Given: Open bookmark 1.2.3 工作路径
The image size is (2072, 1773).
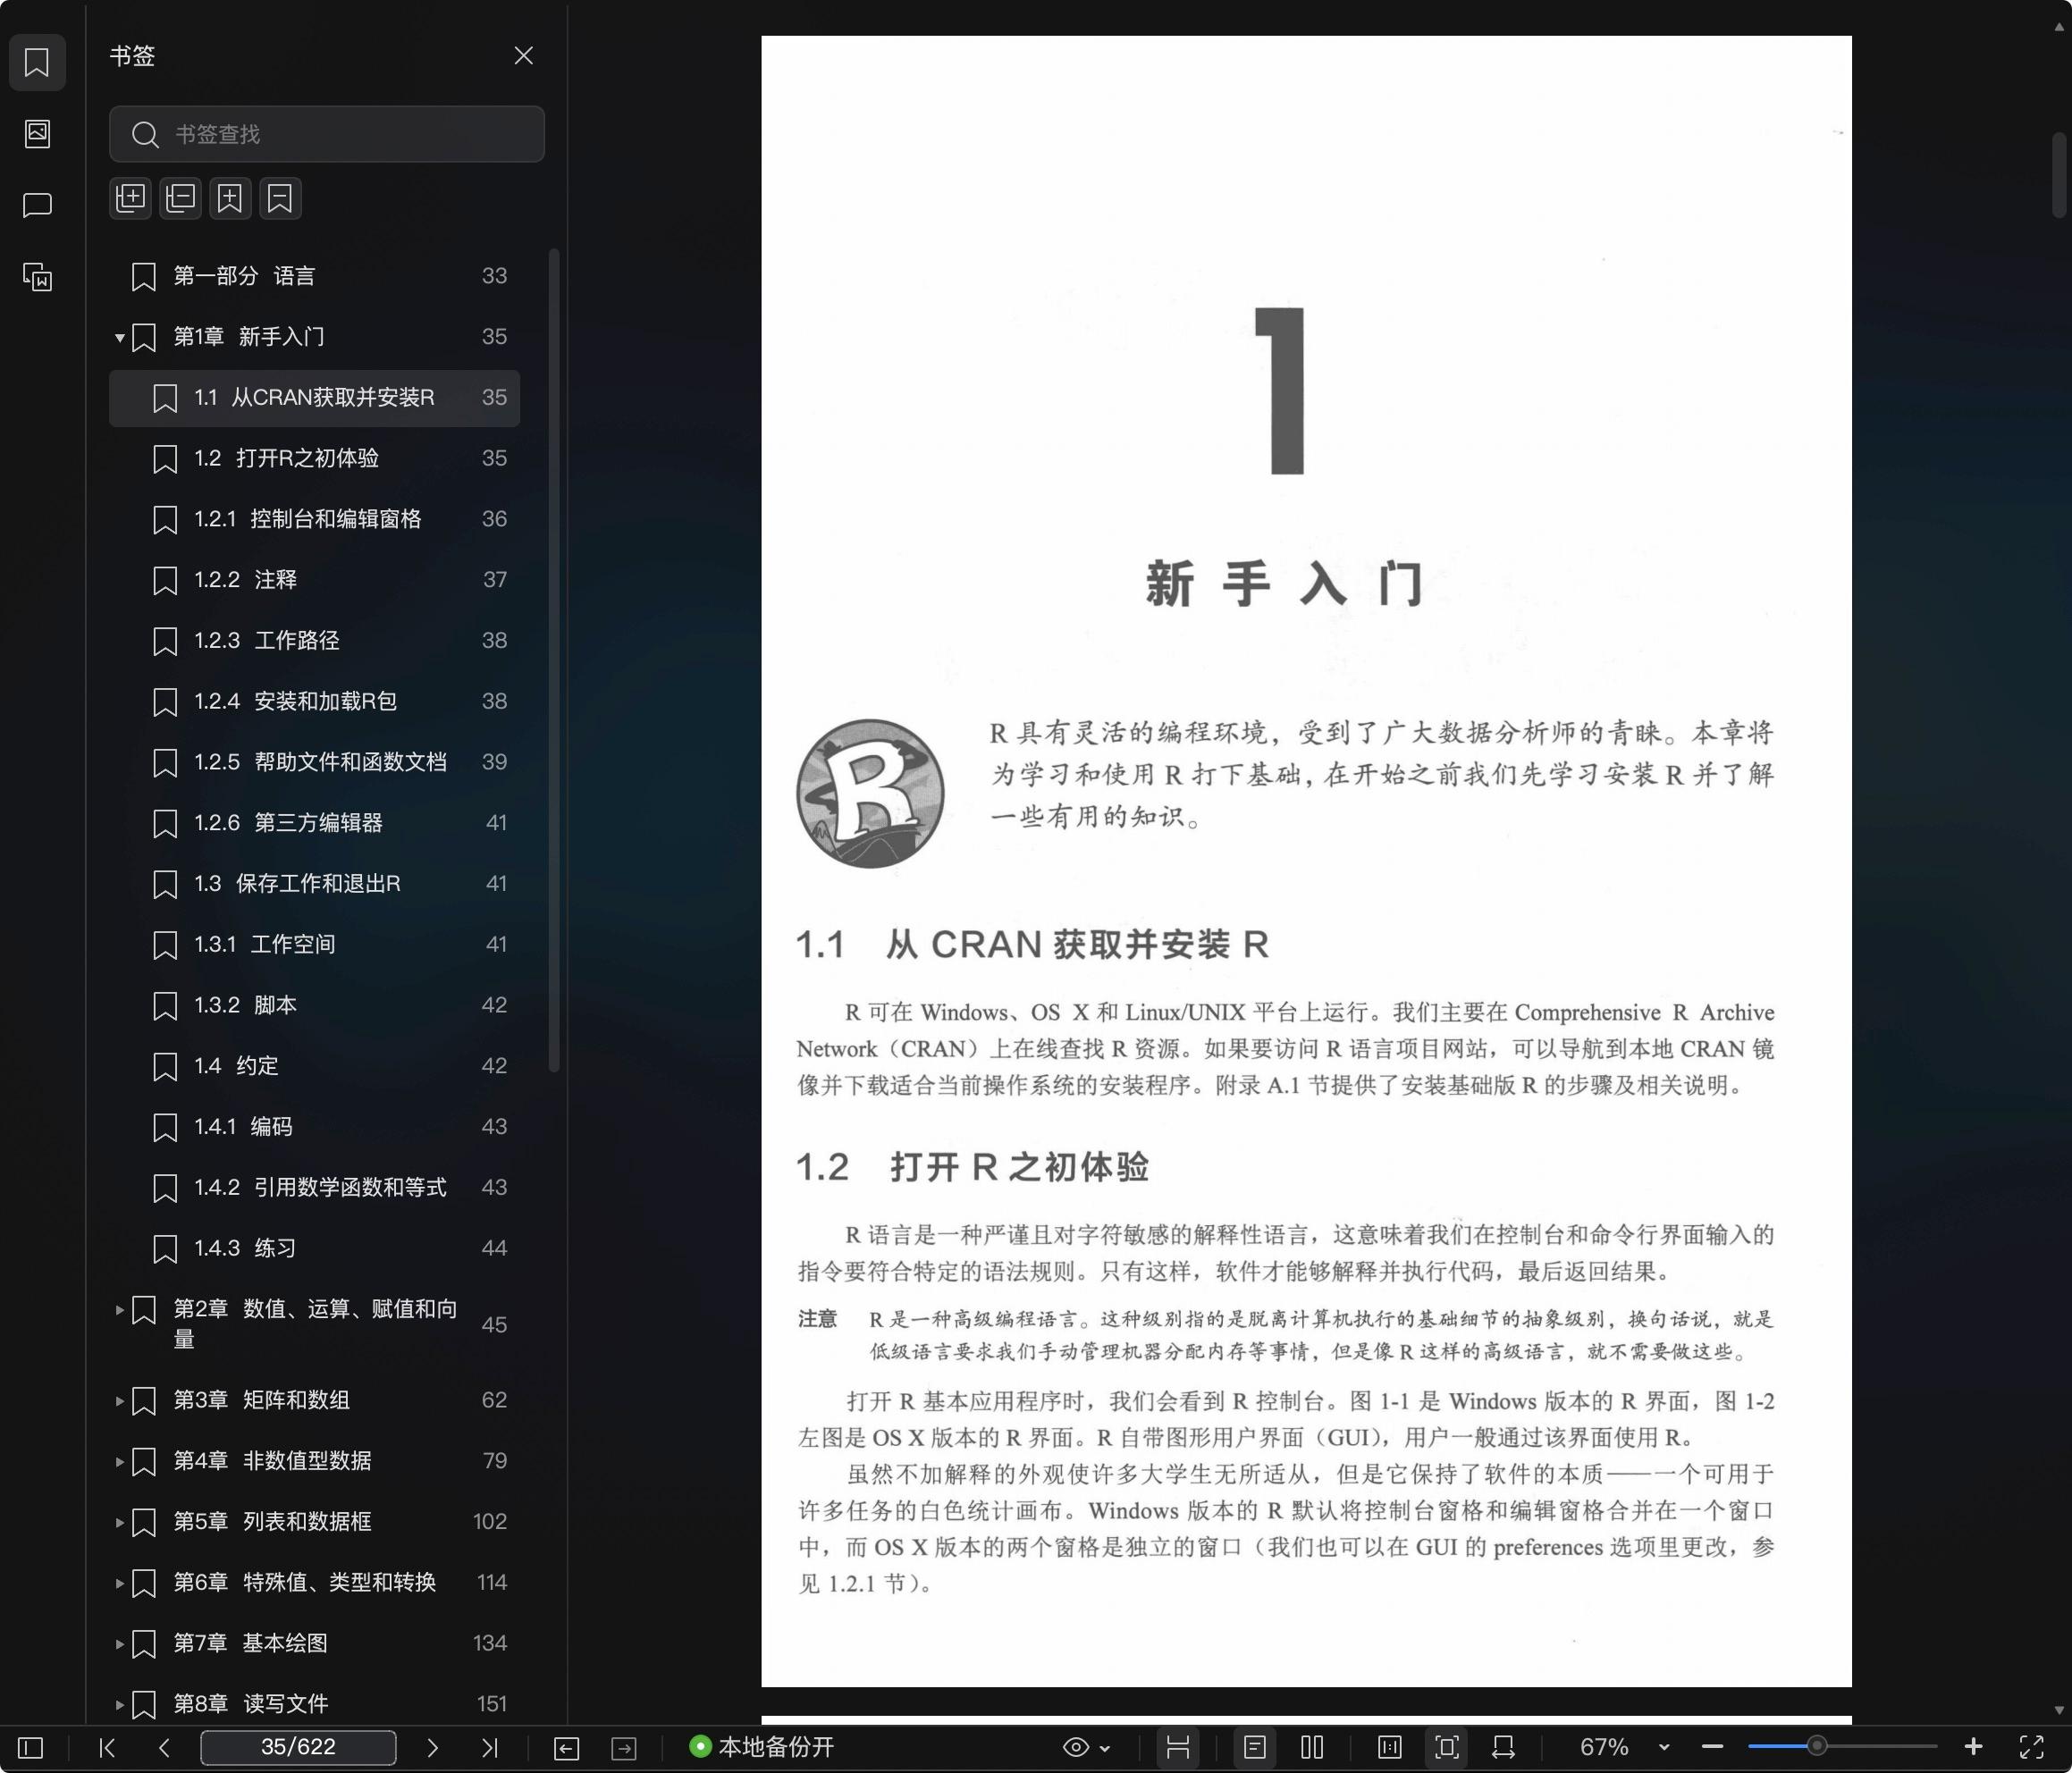Looking at the screenshot, I should [x=314, y=641].
